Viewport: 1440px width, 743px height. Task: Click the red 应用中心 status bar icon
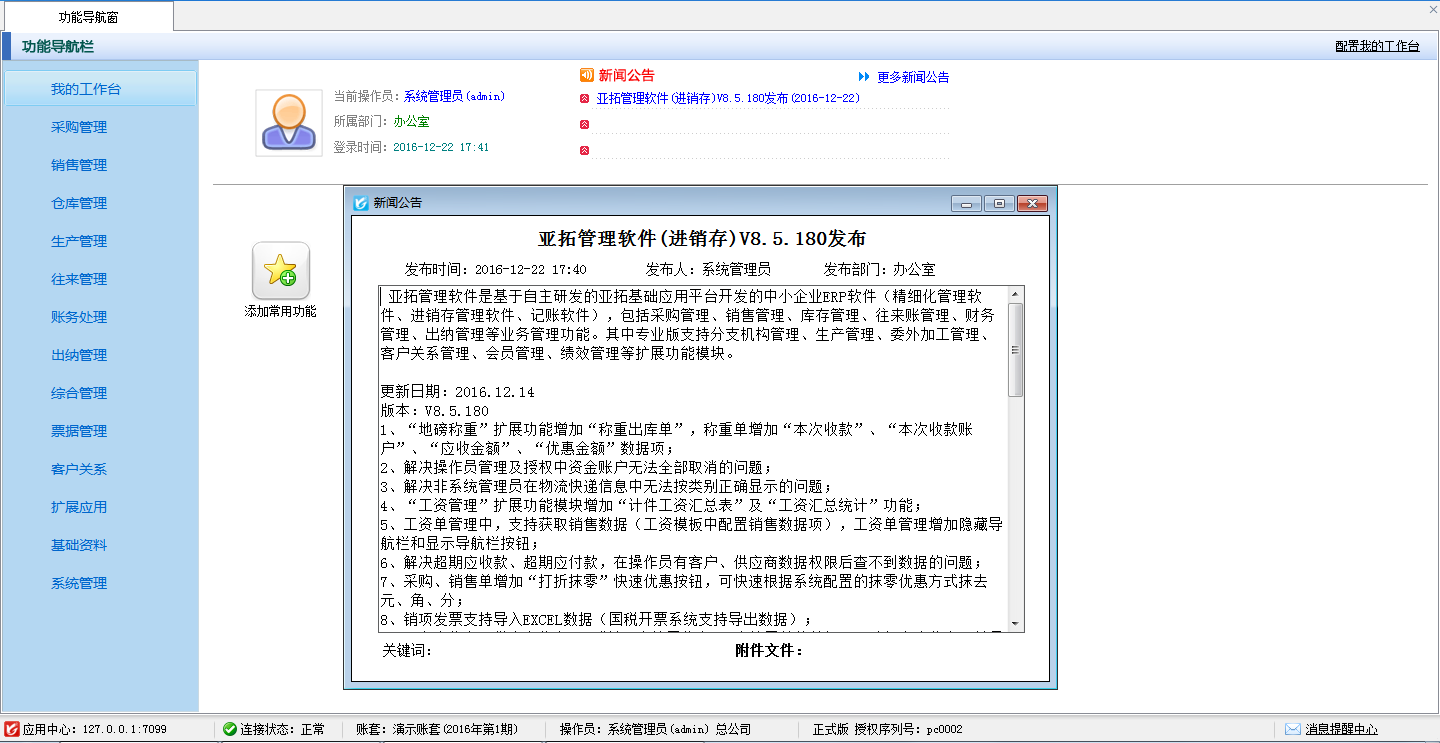(x=11, y=729)
